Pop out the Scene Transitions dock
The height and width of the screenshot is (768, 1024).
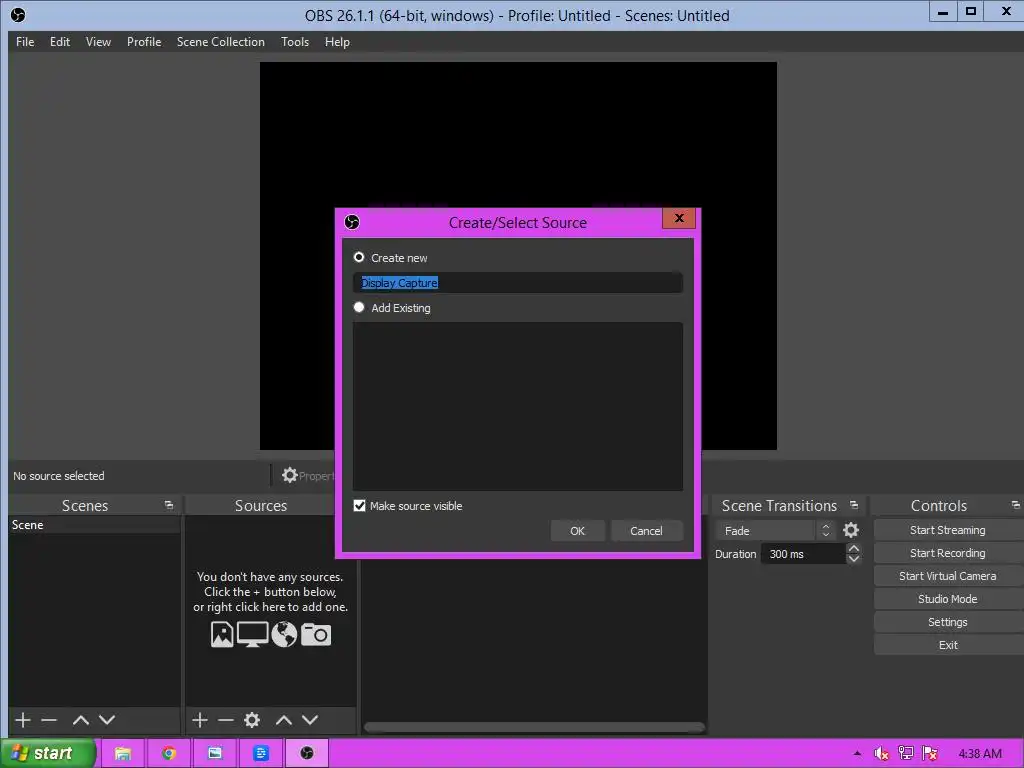[x=854, y=505]
